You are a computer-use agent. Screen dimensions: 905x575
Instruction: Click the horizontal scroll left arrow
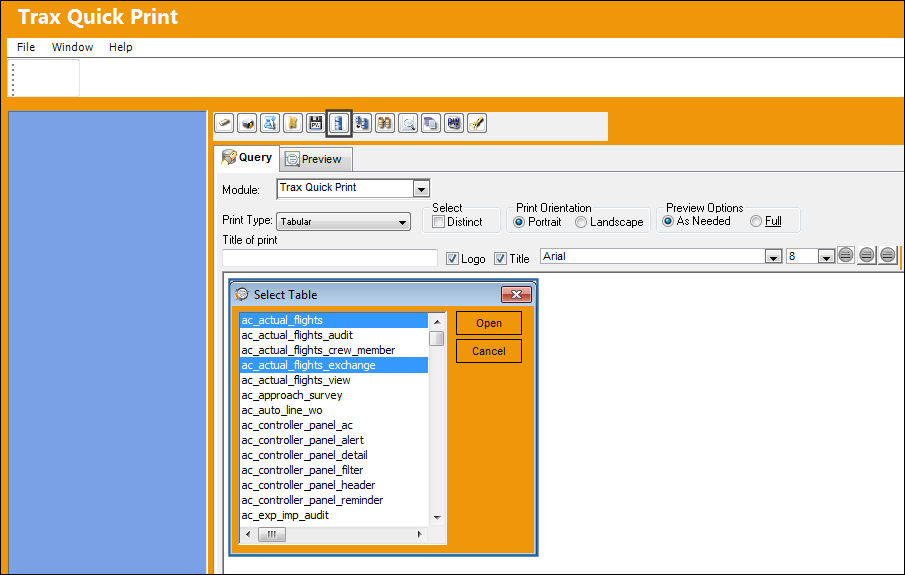[x=248, y=535]
